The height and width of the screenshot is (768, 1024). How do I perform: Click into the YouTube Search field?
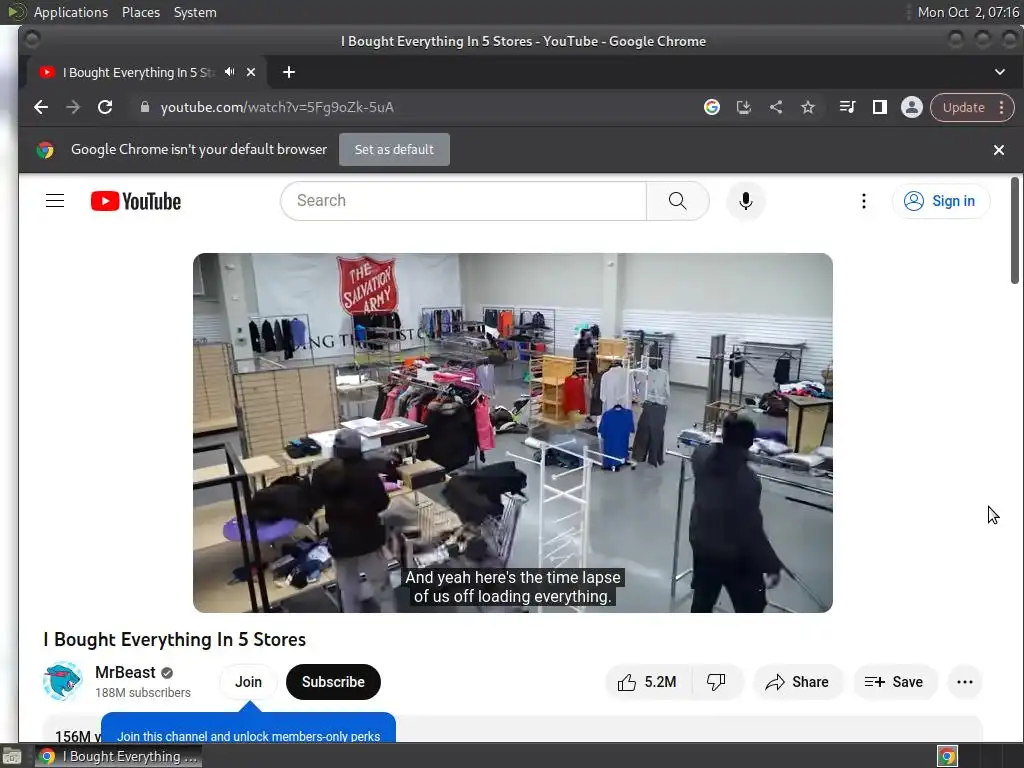(x=463, y=200)
